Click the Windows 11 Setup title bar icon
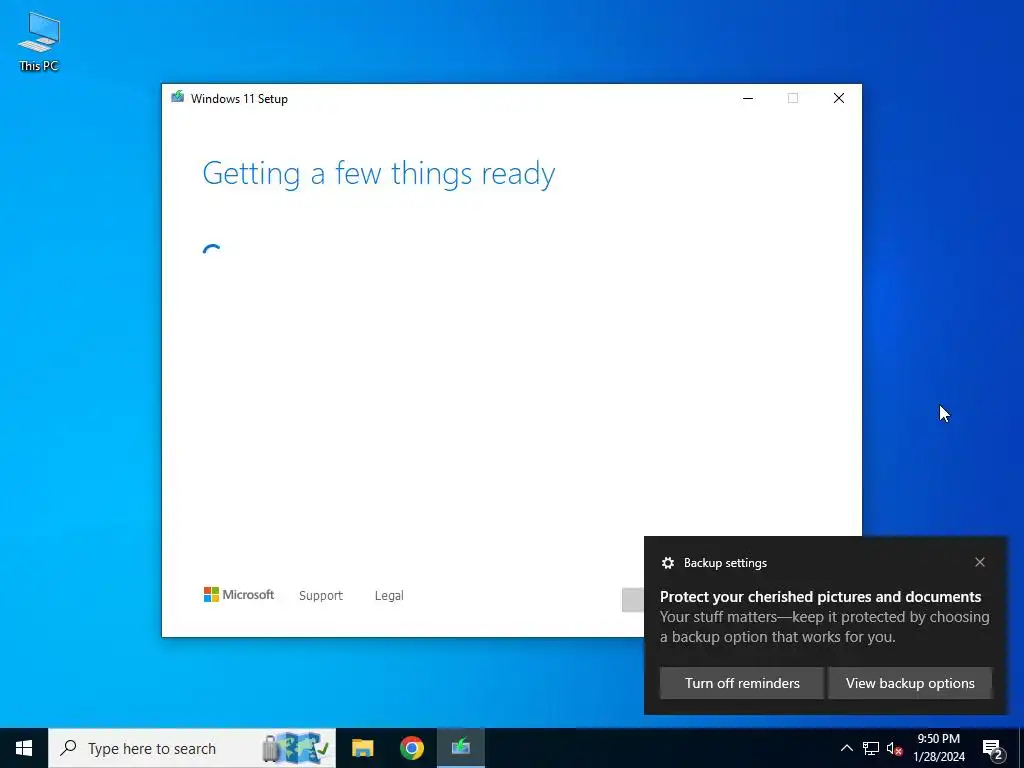 click(x=178, y=97)
